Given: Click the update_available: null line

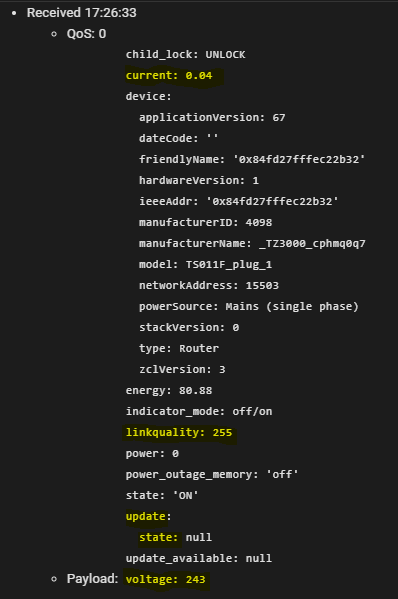Looking at the screenshot, I should (199, 559).
